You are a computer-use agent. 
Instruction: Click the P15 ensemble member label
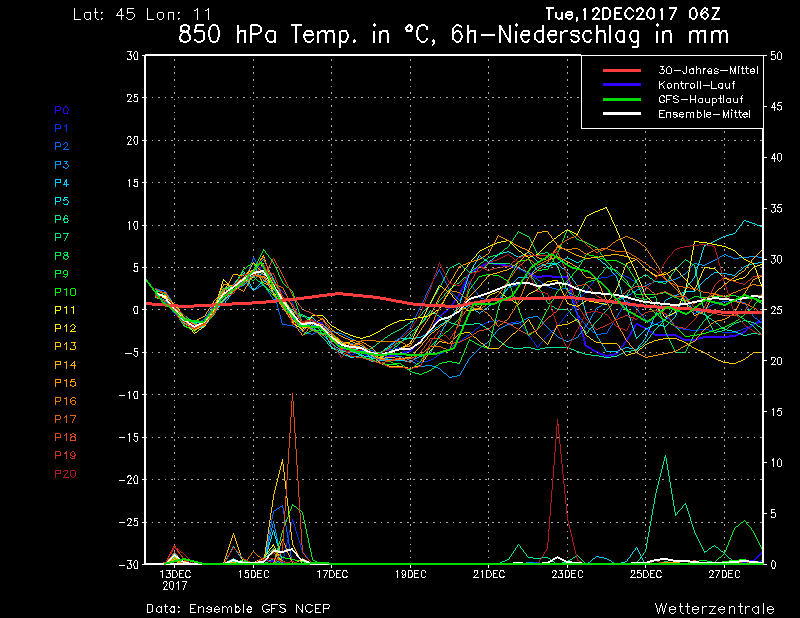tap(65, 383)
